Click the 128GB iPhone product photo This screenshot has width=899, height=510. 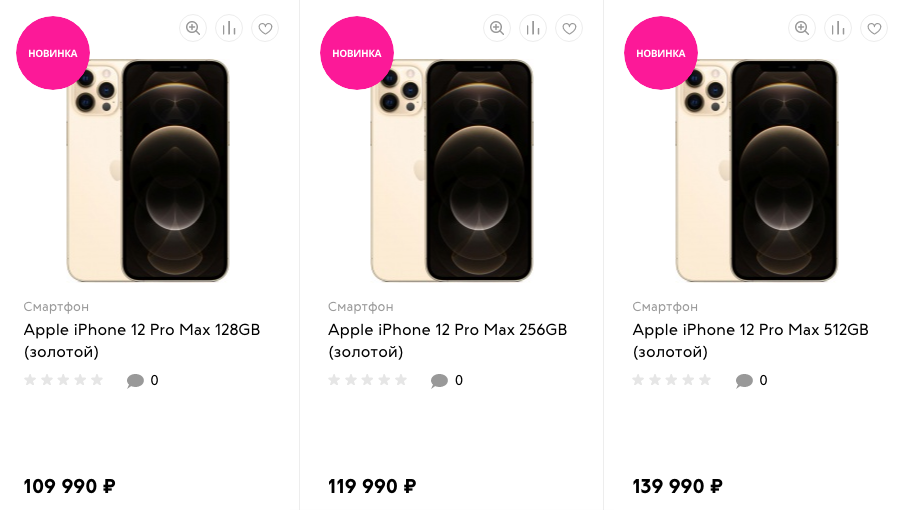point(148,170)
